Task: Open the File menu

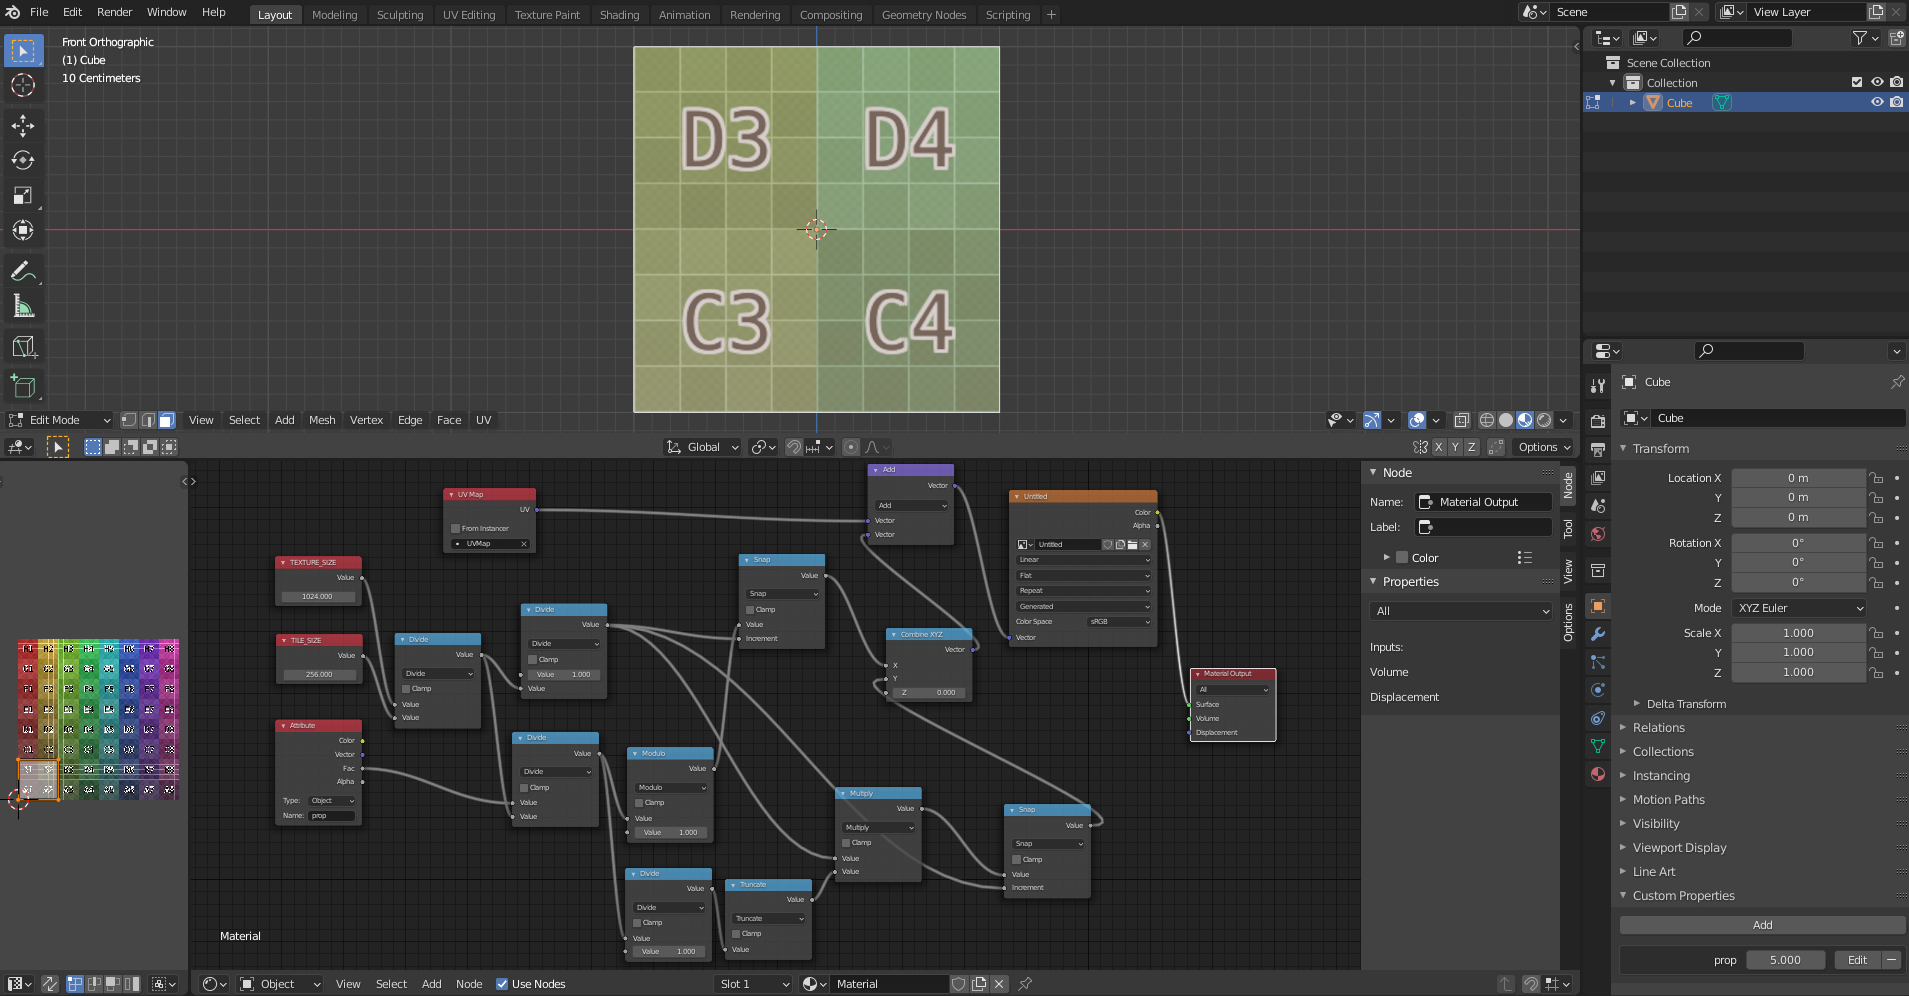Action: (x=39, y=12)
